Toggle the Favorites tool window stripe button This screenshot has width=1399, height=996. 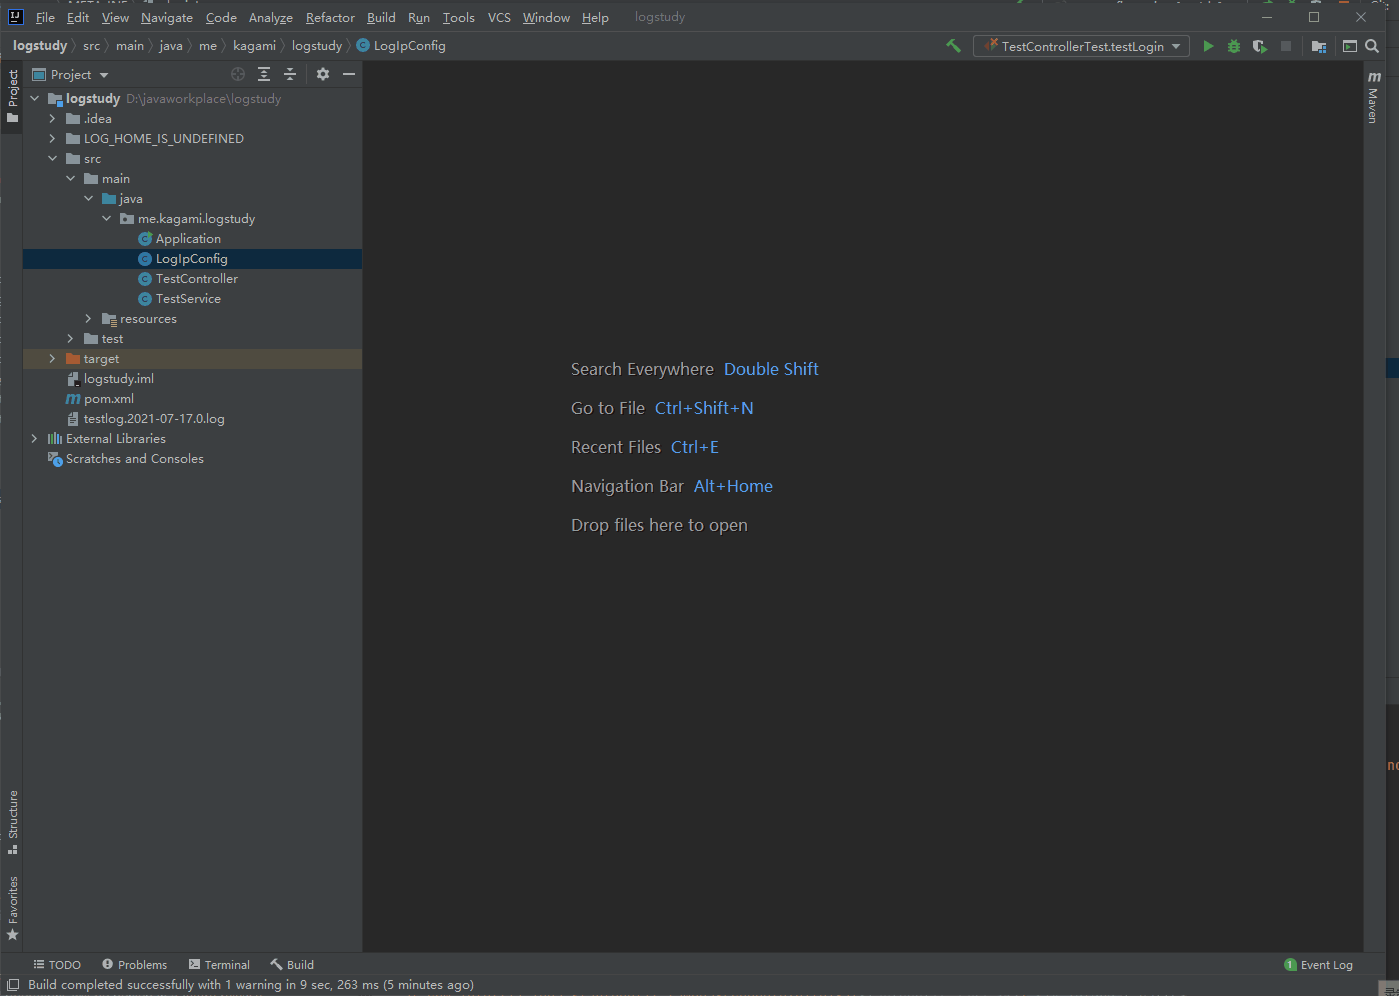pos(12,905)
